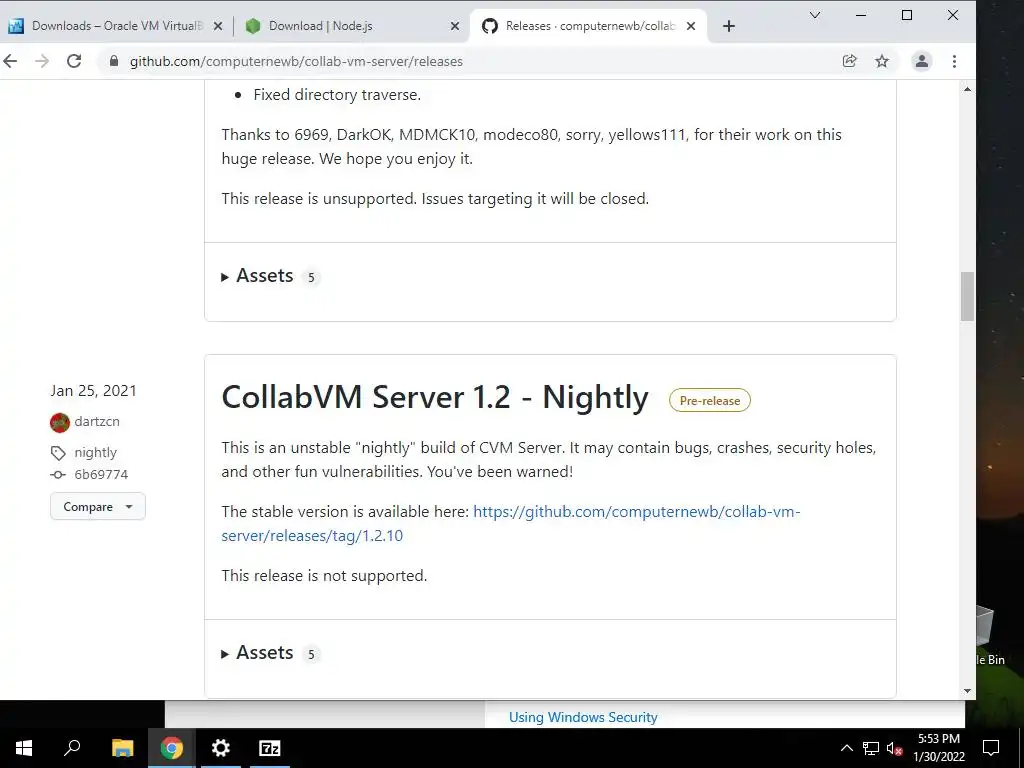Viewport: 1024px width, 768px height.
Task: Open the nightly tag link
Action: [x=95, y=452]
